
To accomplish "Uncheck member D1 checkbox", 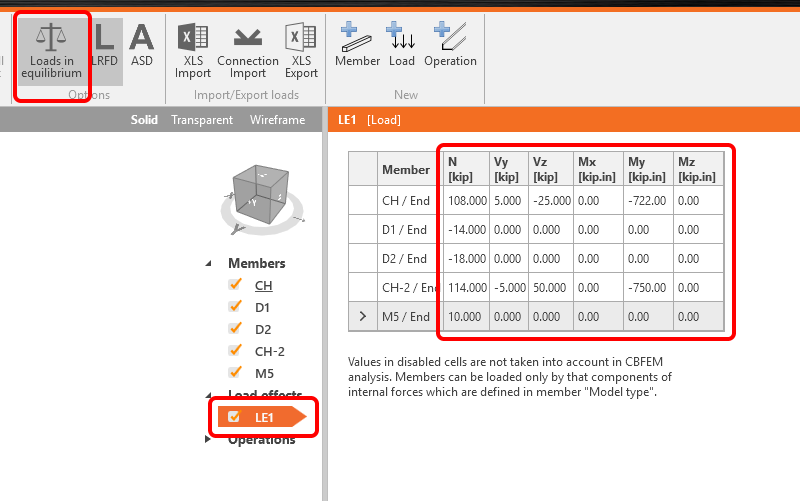I will tap(235, 307).
